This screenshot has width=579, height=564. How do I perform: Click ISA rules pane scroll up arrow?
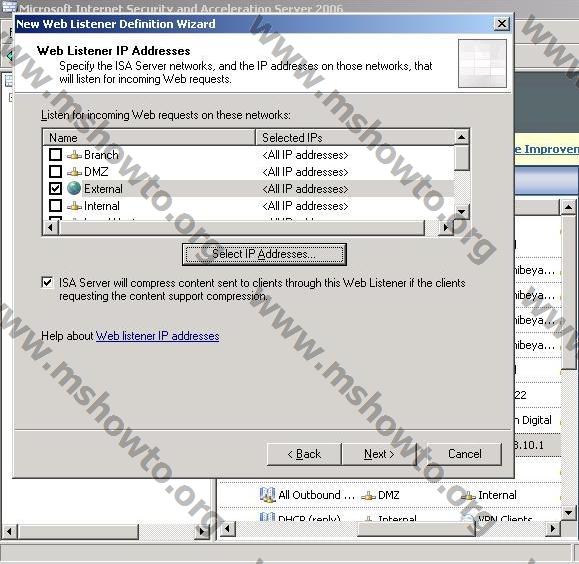(x=568, y=207)
